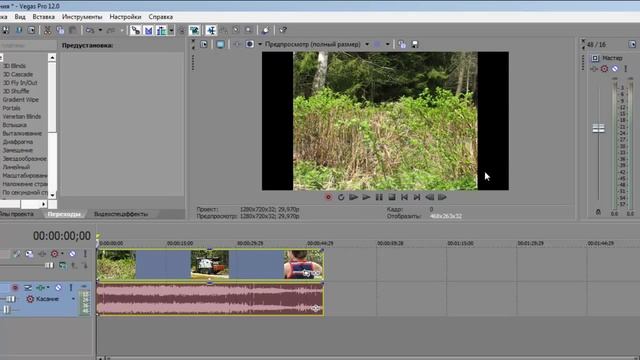640x360 pixels.
Task: Select the Envelope Edit tool in toolbar
Action: pyautogui.click(x=224, y=30)
